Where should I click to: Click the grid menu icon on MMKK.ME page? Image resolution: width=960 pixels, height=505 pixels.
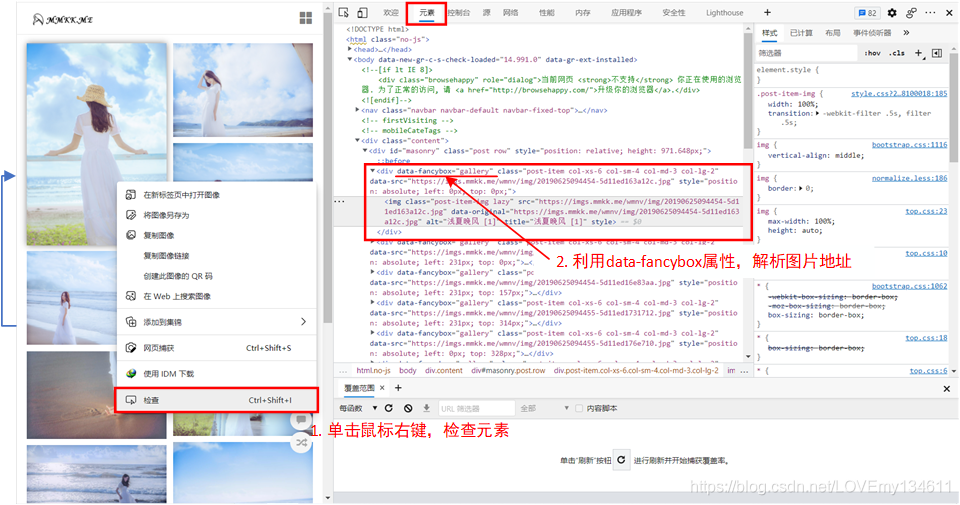(306, 18)
